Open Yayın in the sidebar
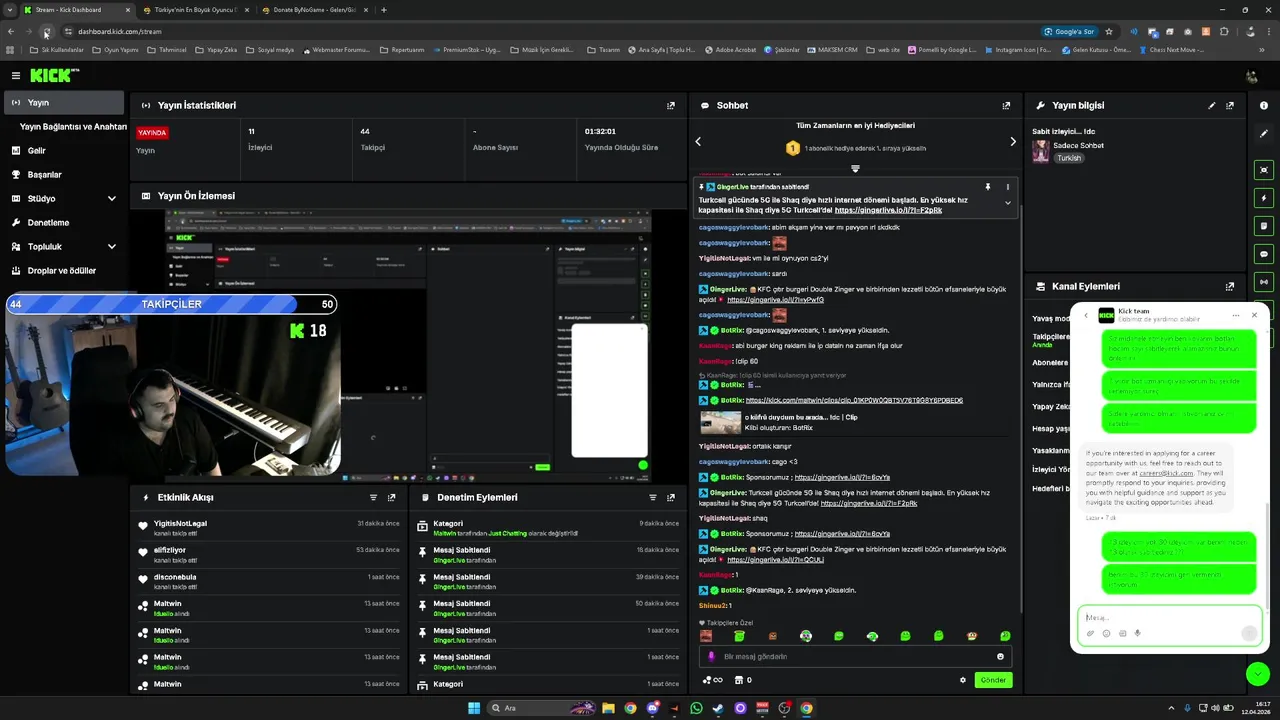Image resolution: width=1280 pixels, height=720 pixels. [64, 102]
